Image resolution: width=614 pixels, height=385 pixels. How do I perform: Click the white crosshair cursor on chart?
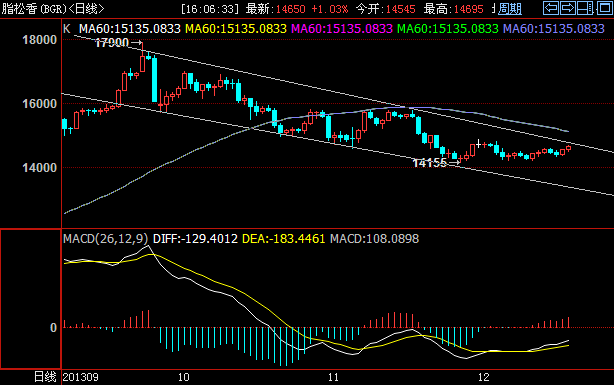(x=478, y=144)
